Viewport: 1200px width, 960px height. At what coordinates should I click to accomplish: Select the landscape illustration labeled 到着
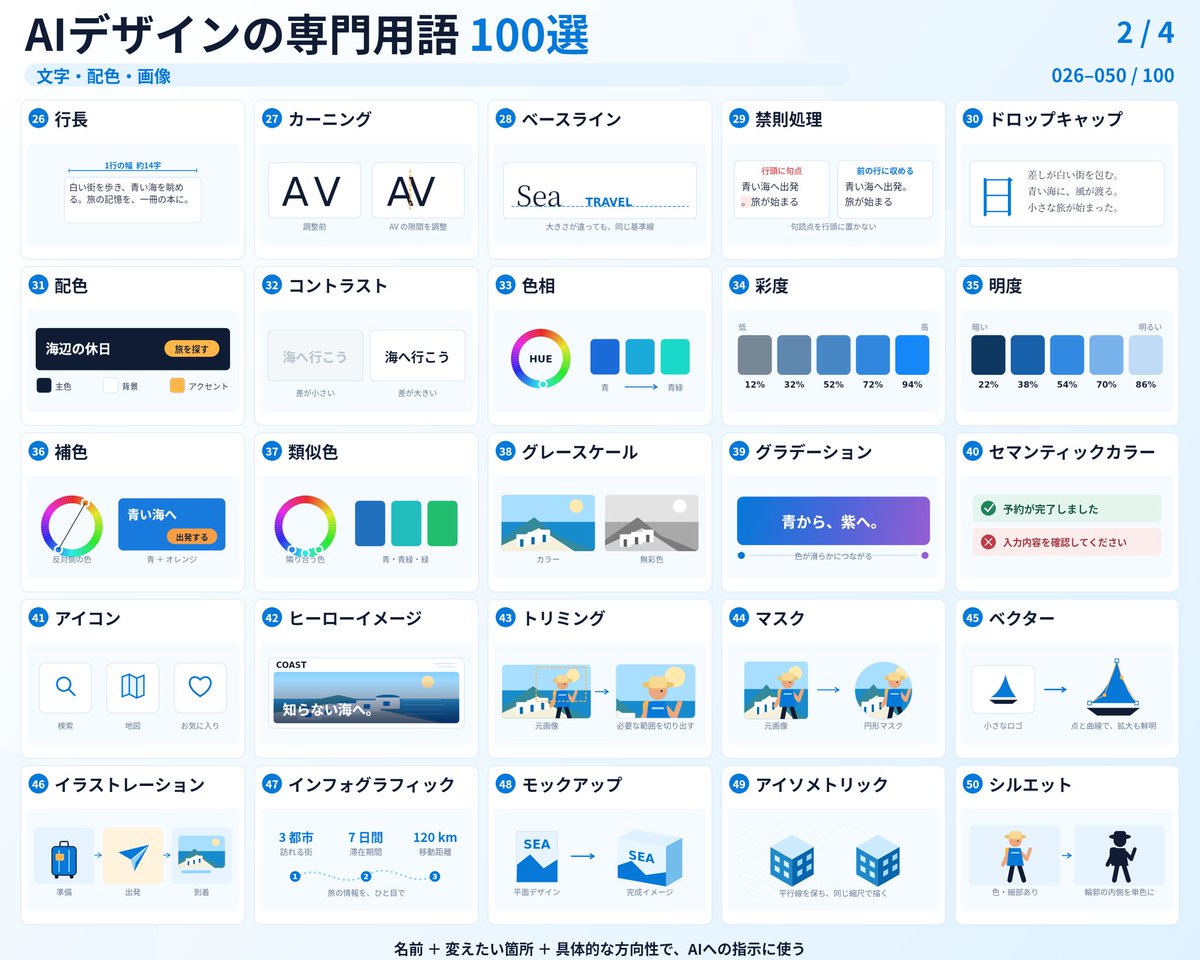[201, 856]
